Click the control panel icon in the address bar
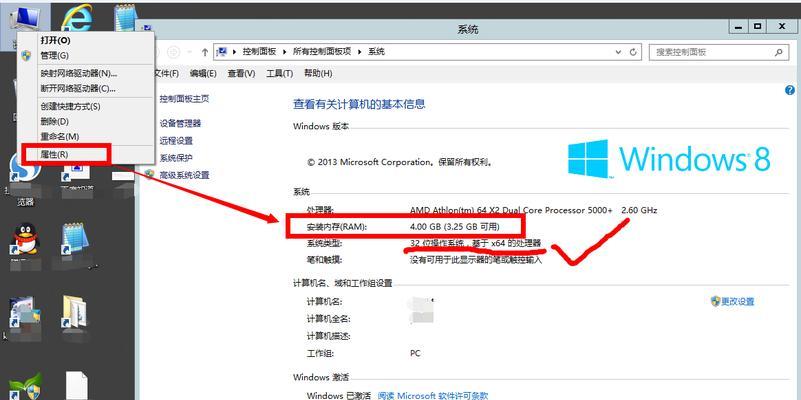This screenshot has height=400, width=801. (x=222, y=52)
